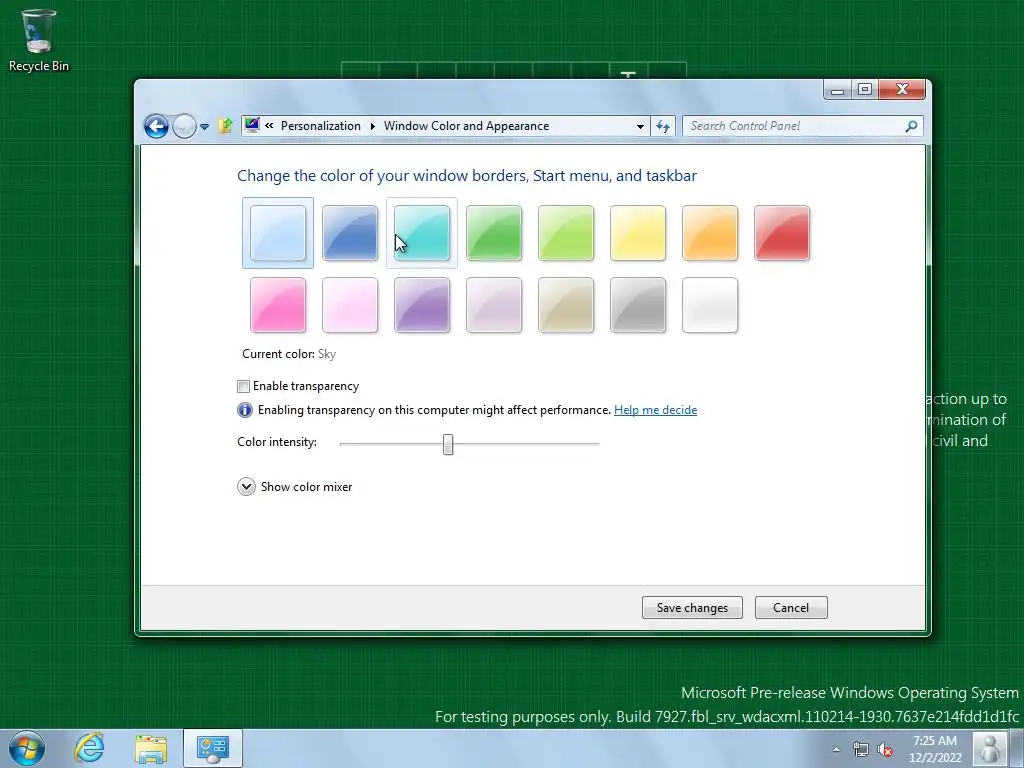Select the Sky color swatch
Image resolution: width=1024 pixels, height=768 pixels.
pos(278,233)
